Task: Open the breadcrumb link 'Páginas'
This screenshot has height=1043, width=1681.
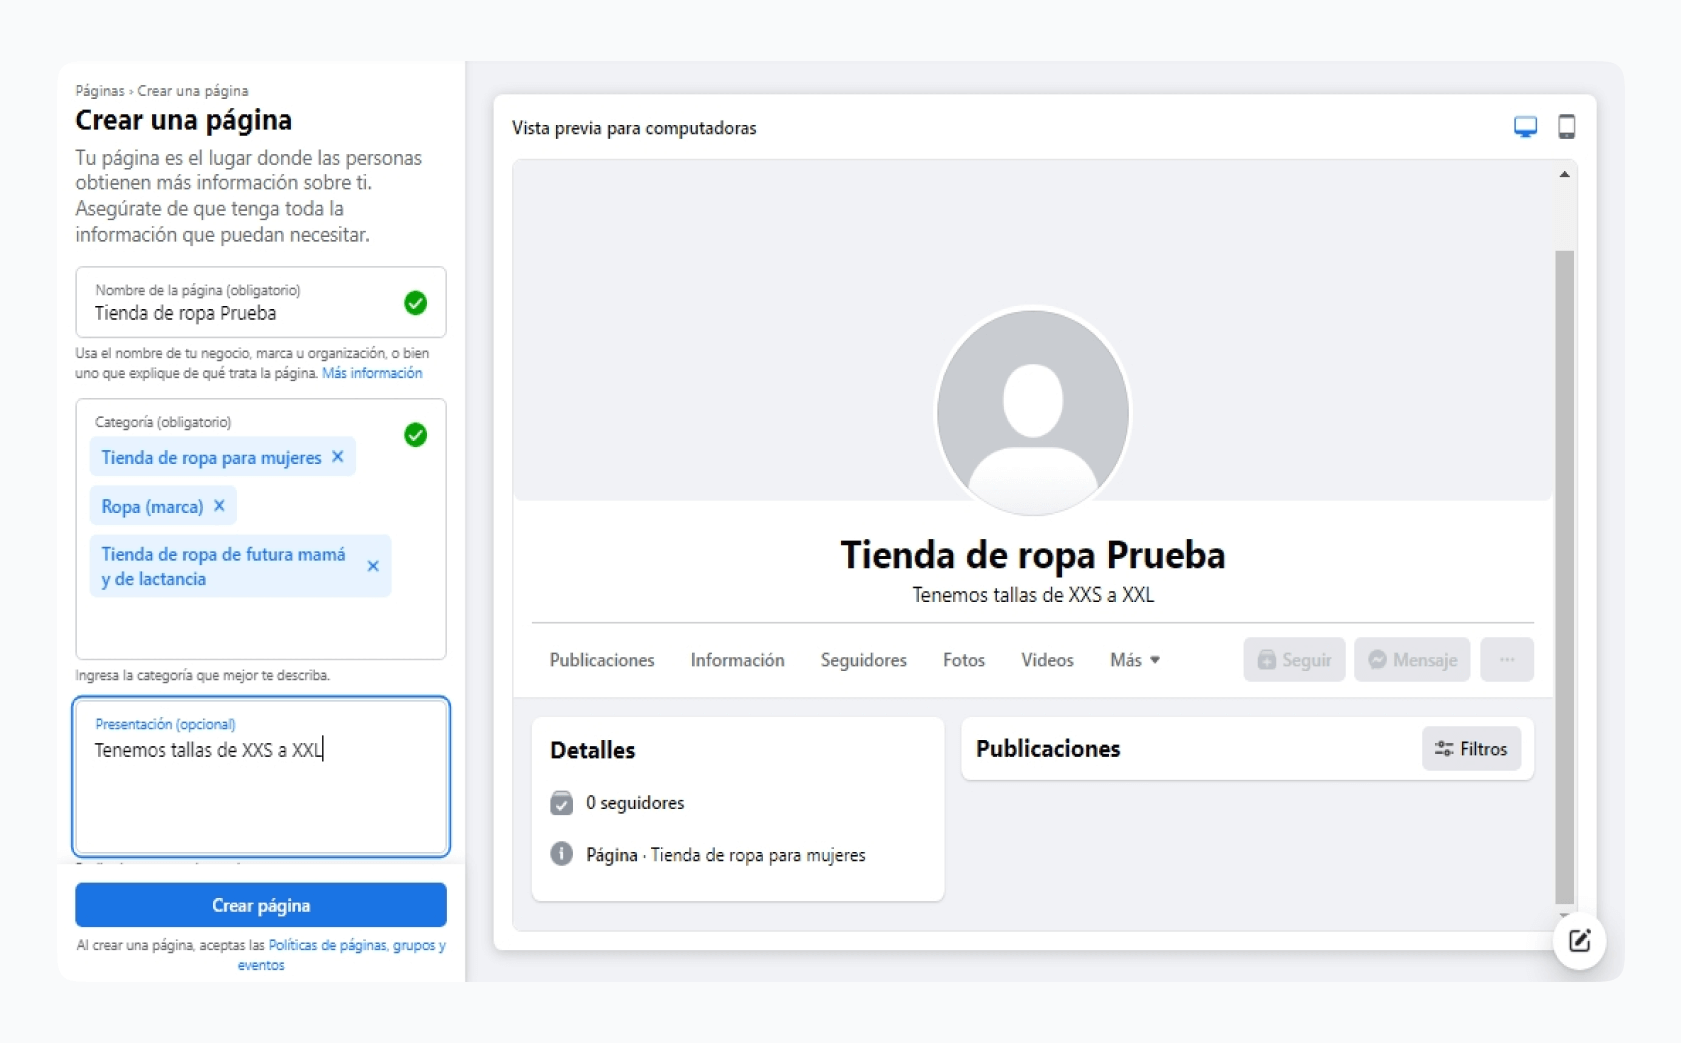Action: coord(97,90)
